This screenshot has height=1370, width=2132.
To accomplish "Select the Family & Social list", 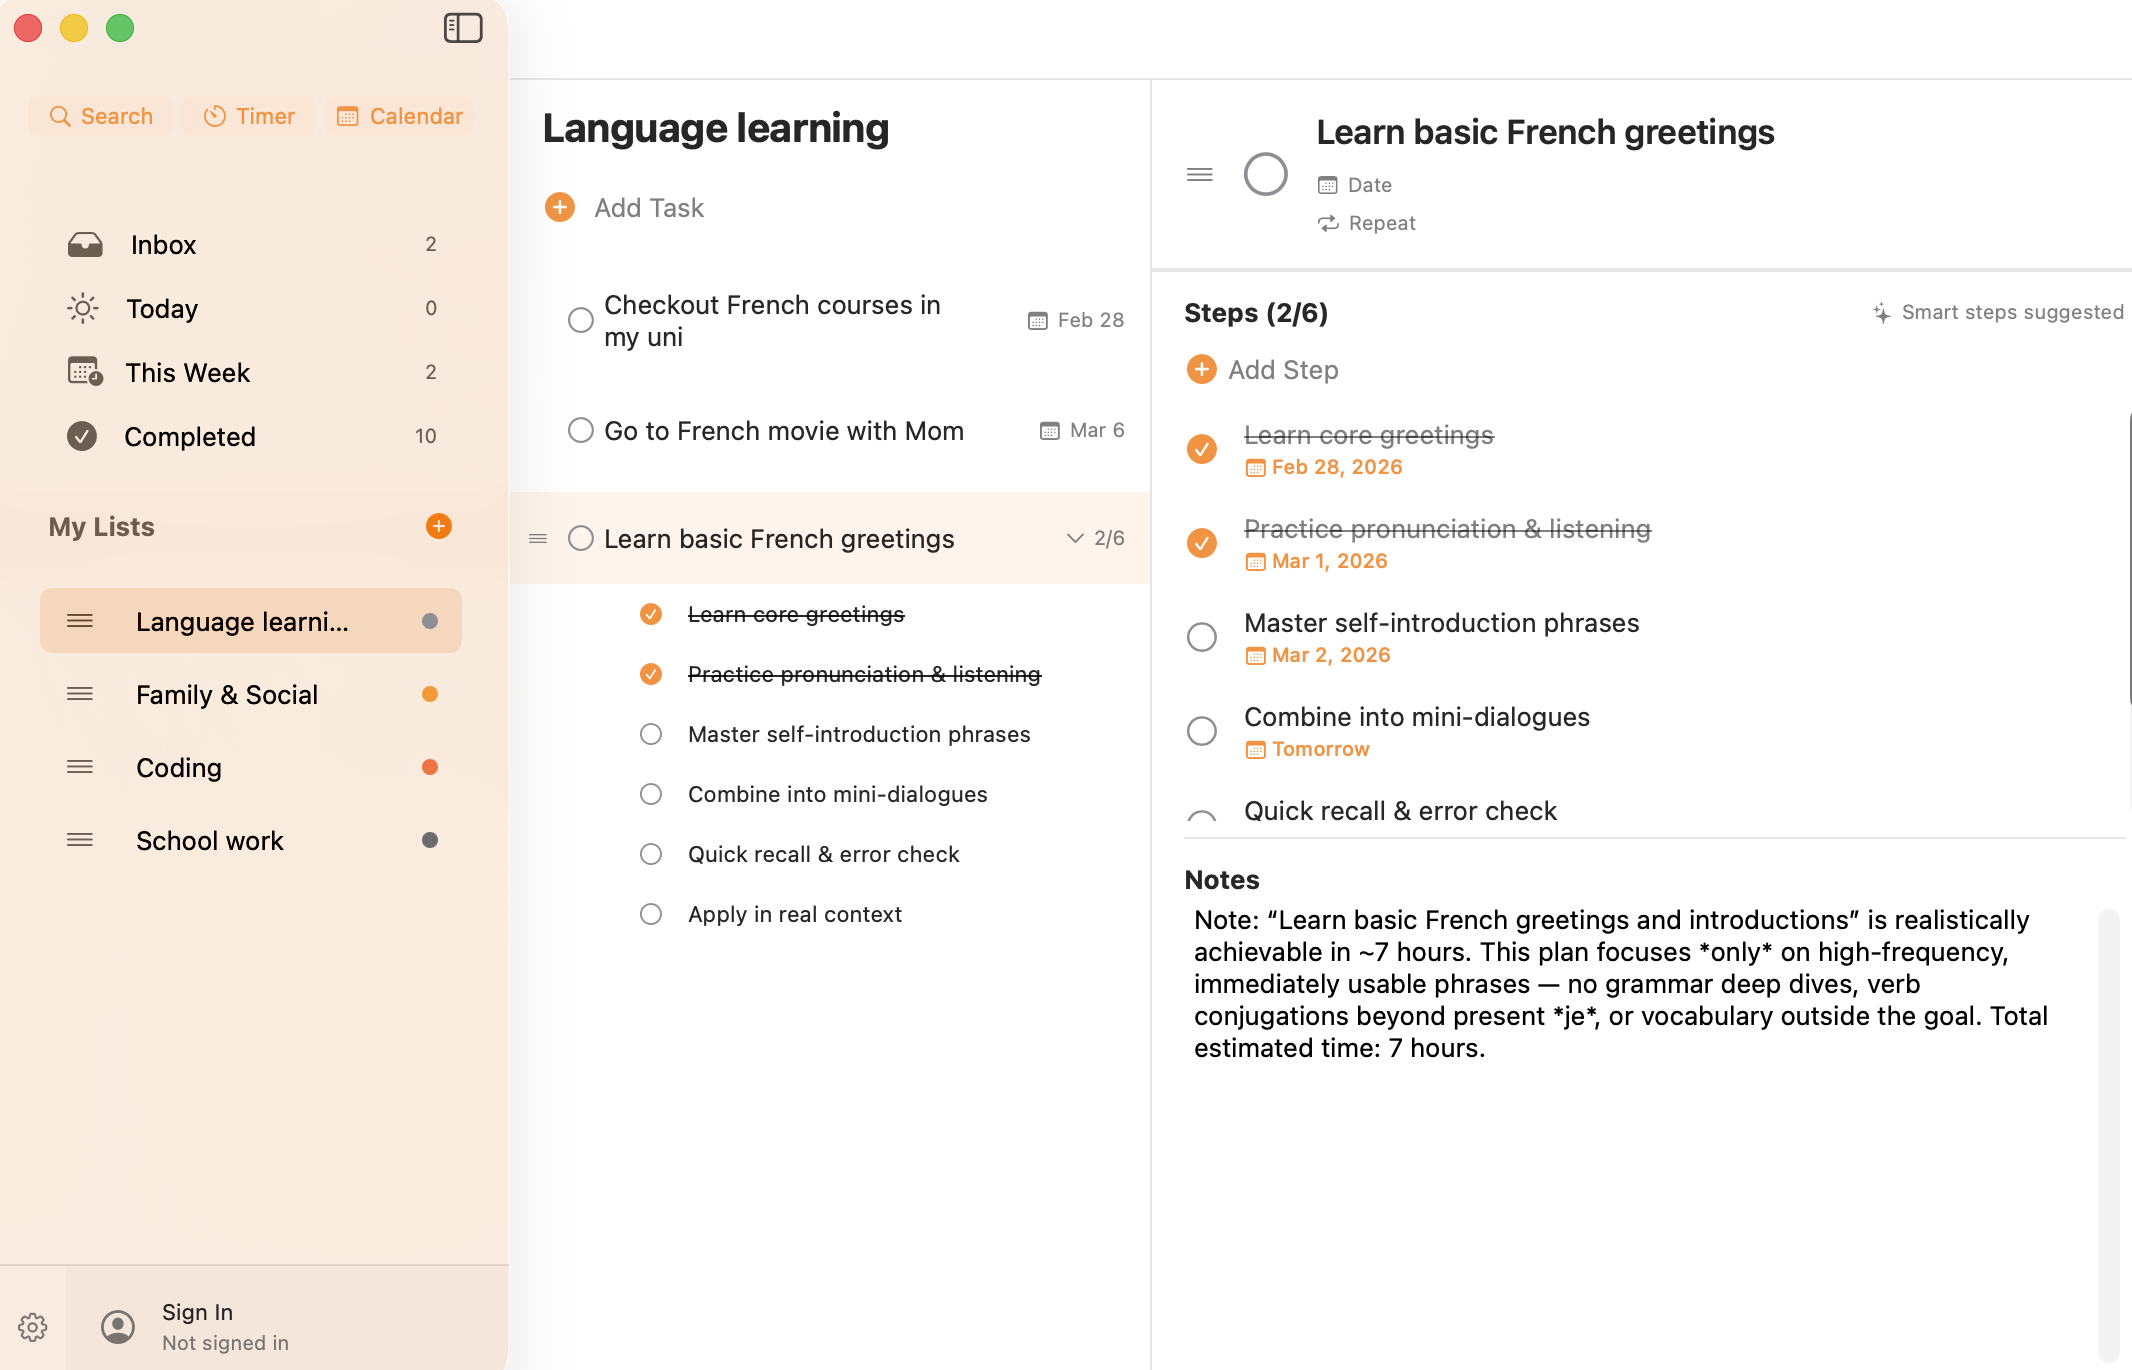I will [x=227, y=694].
